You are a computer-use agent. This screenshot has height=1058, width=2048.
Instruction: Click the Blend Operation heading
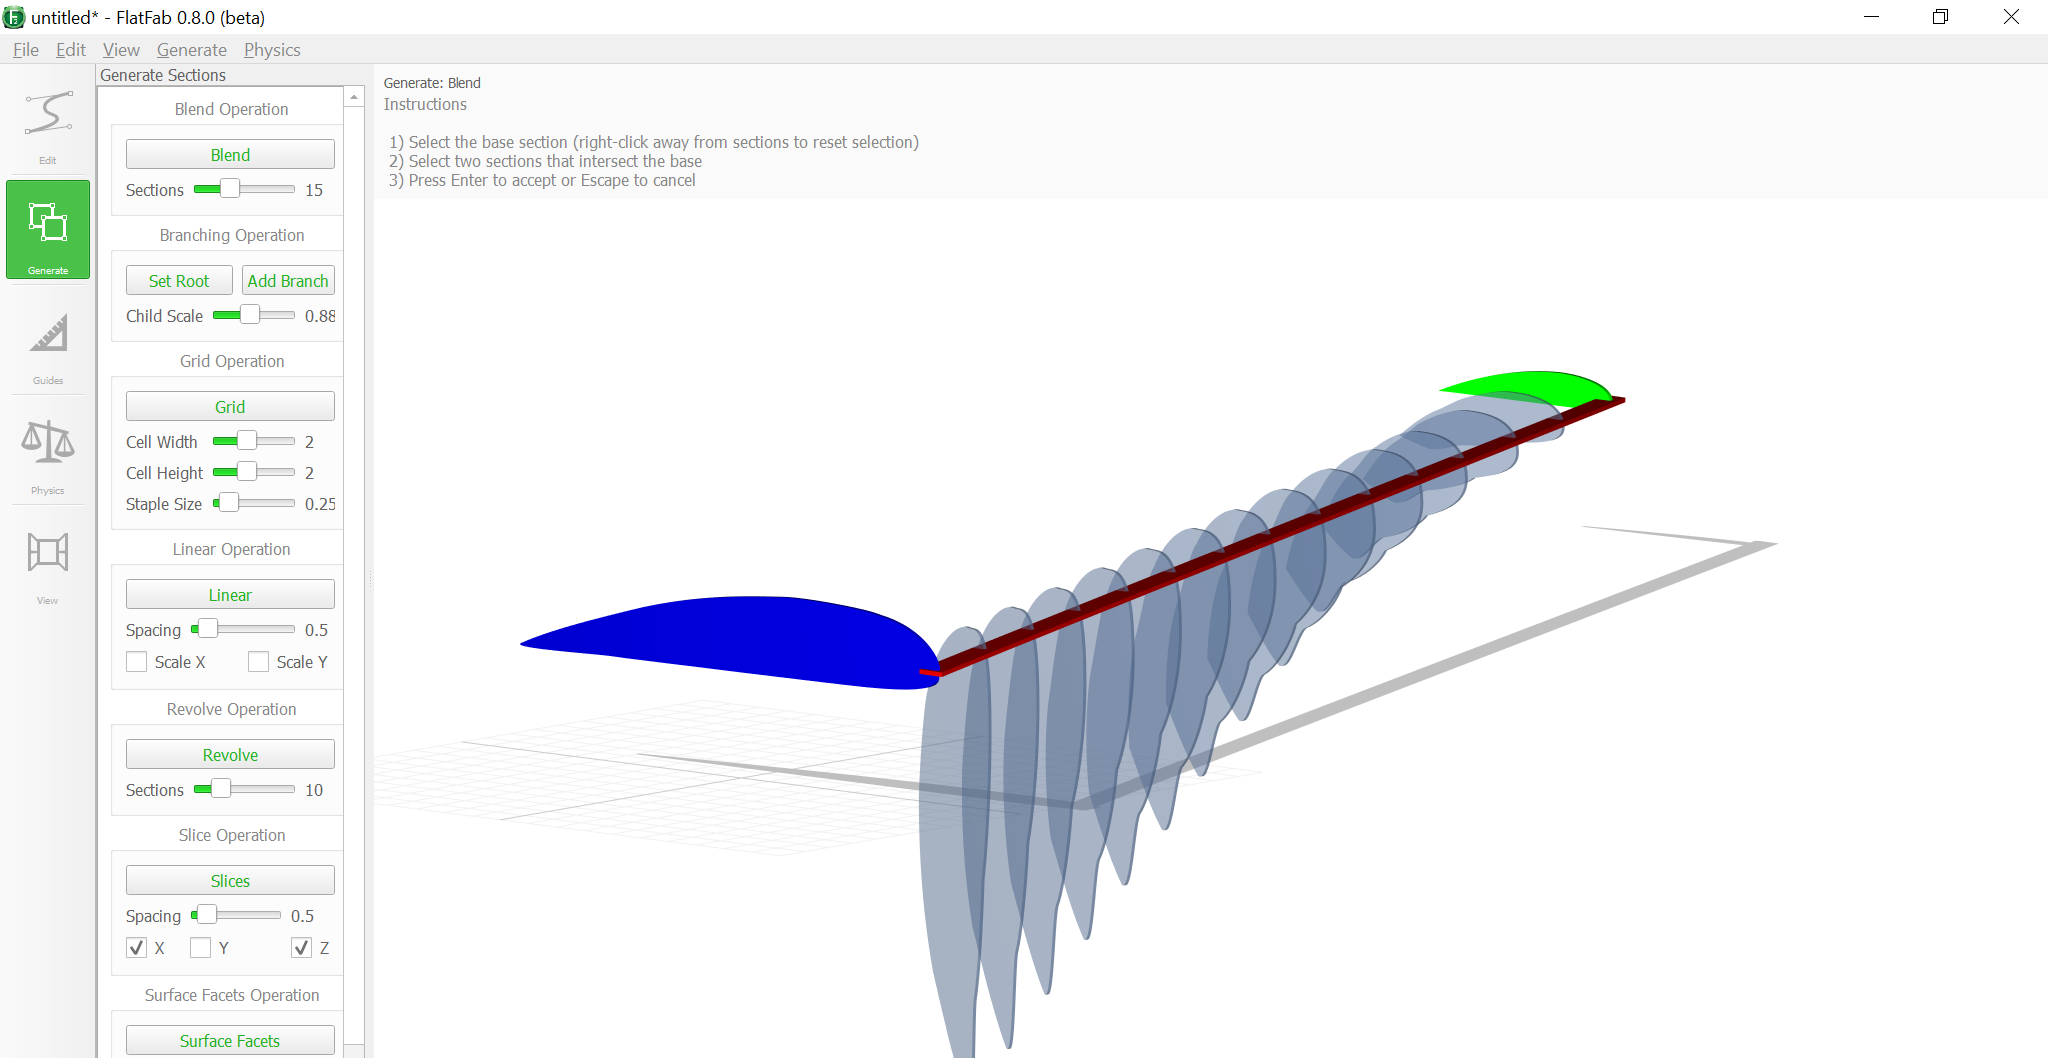tap(231, 109)
